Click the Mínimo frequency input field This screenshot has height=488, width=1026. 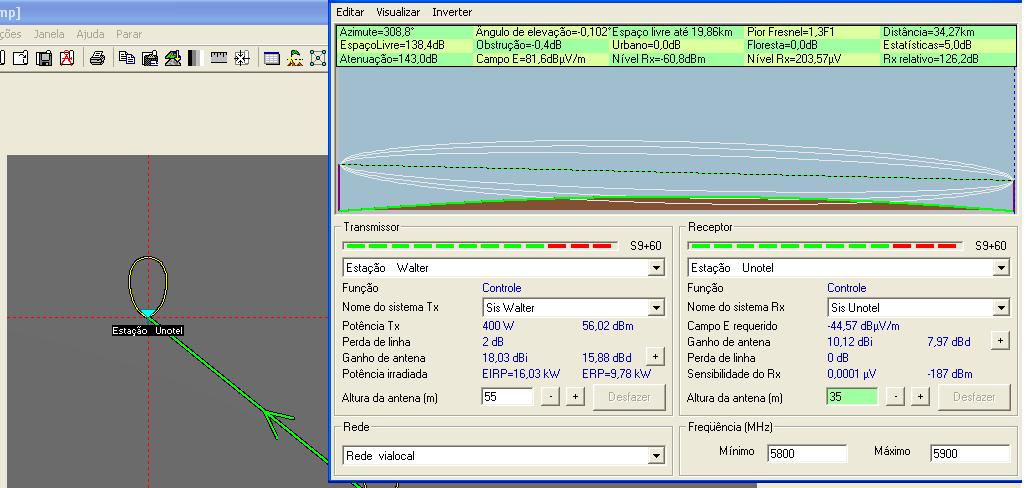pyautogui.click(x=806, y=454)
